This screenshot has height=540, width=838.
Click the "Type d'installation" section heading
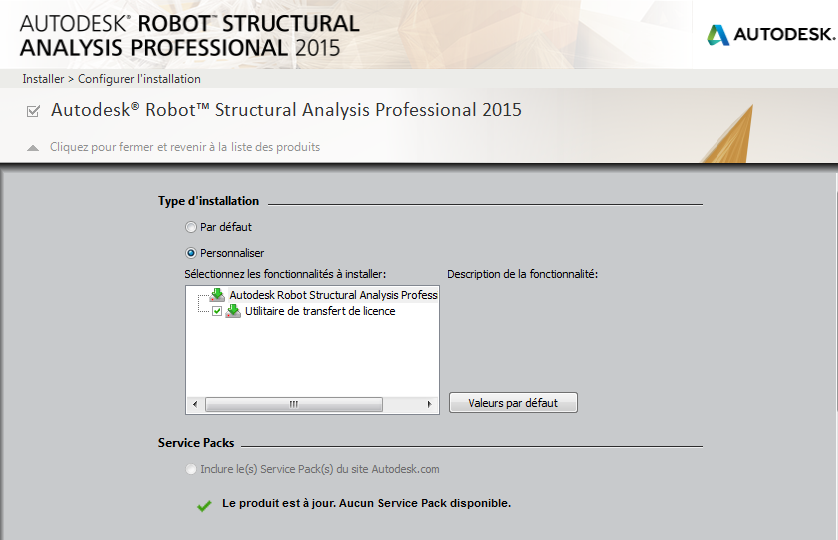(x=208, y=201)
